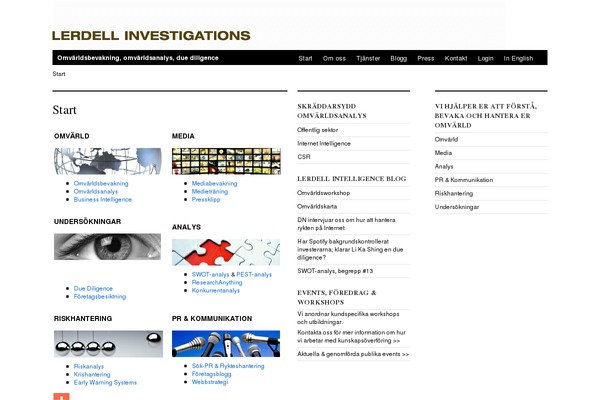Open the SWOT-analys link
Screen dimensions: 600x400
tap(210, 274)
